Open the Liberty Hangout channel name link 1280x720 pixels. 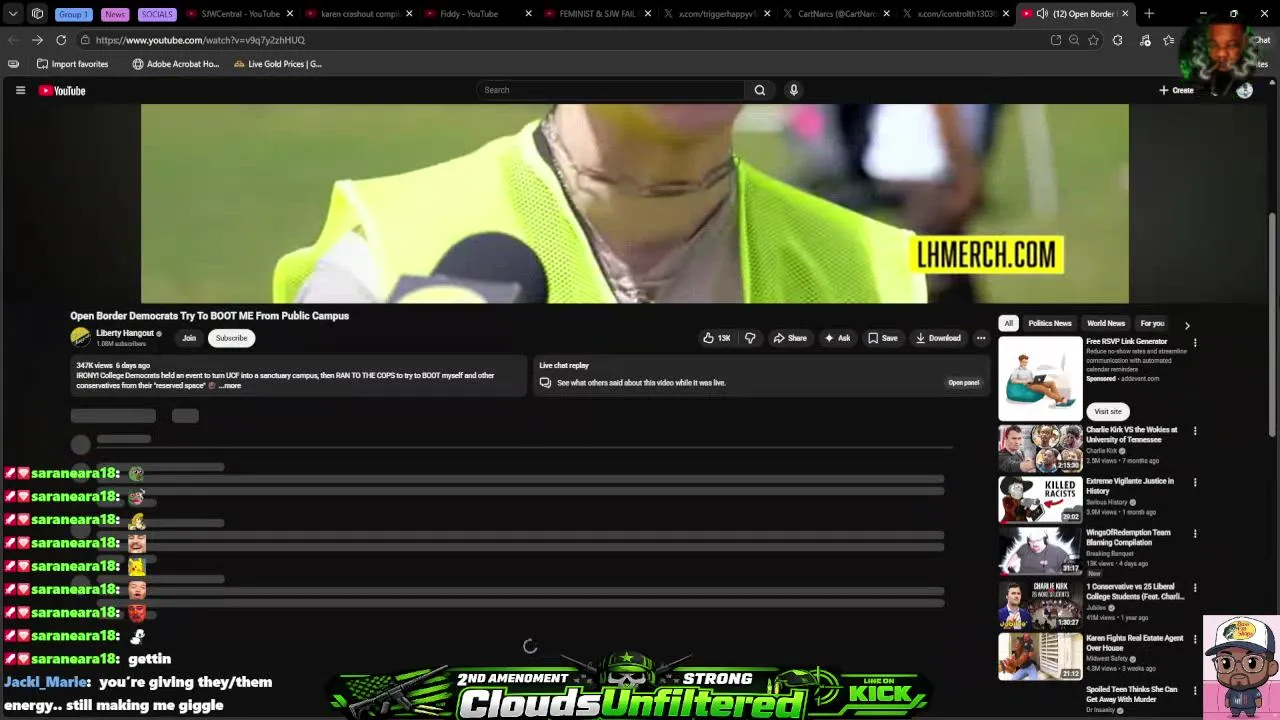click(x=125, y=333)
